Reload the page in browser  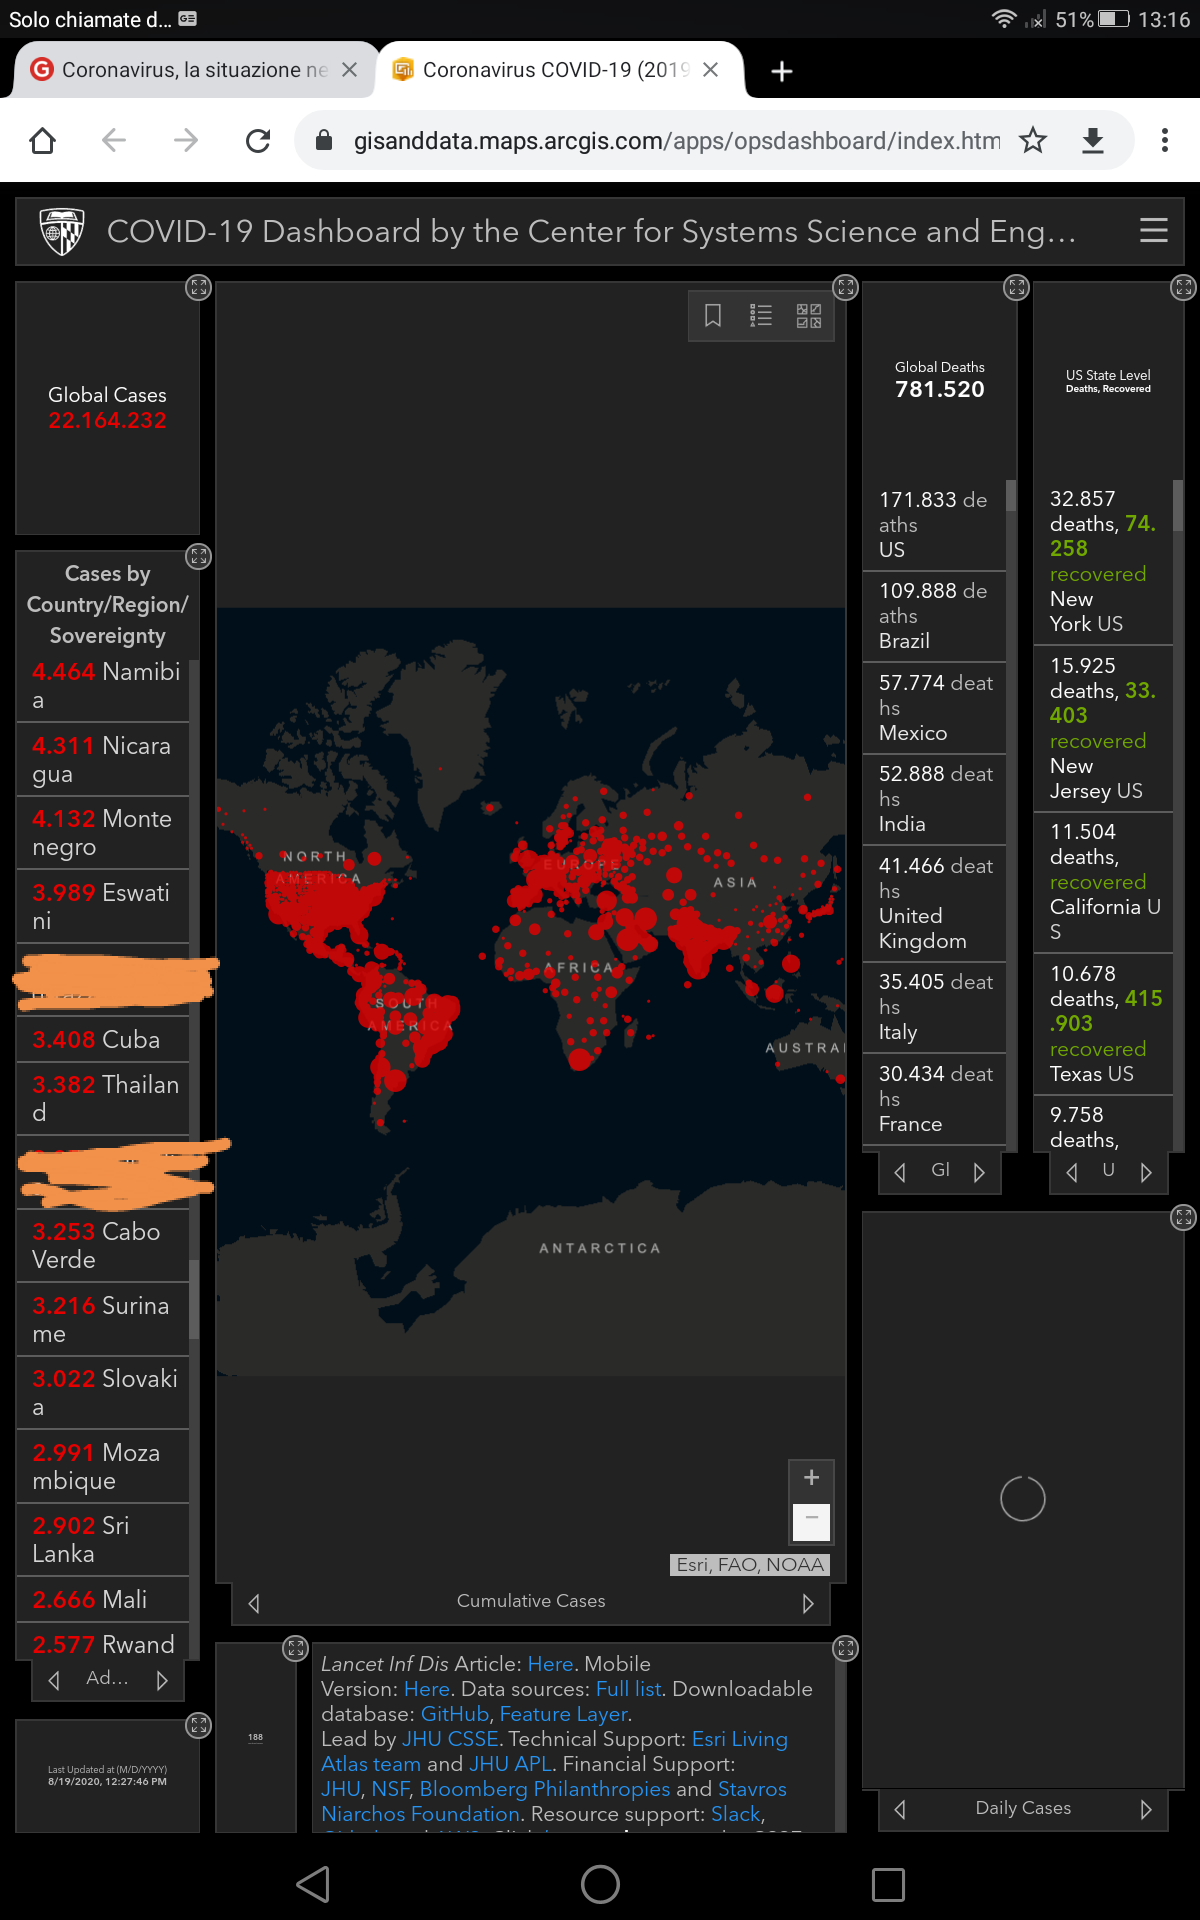click(x=258, y=141)
